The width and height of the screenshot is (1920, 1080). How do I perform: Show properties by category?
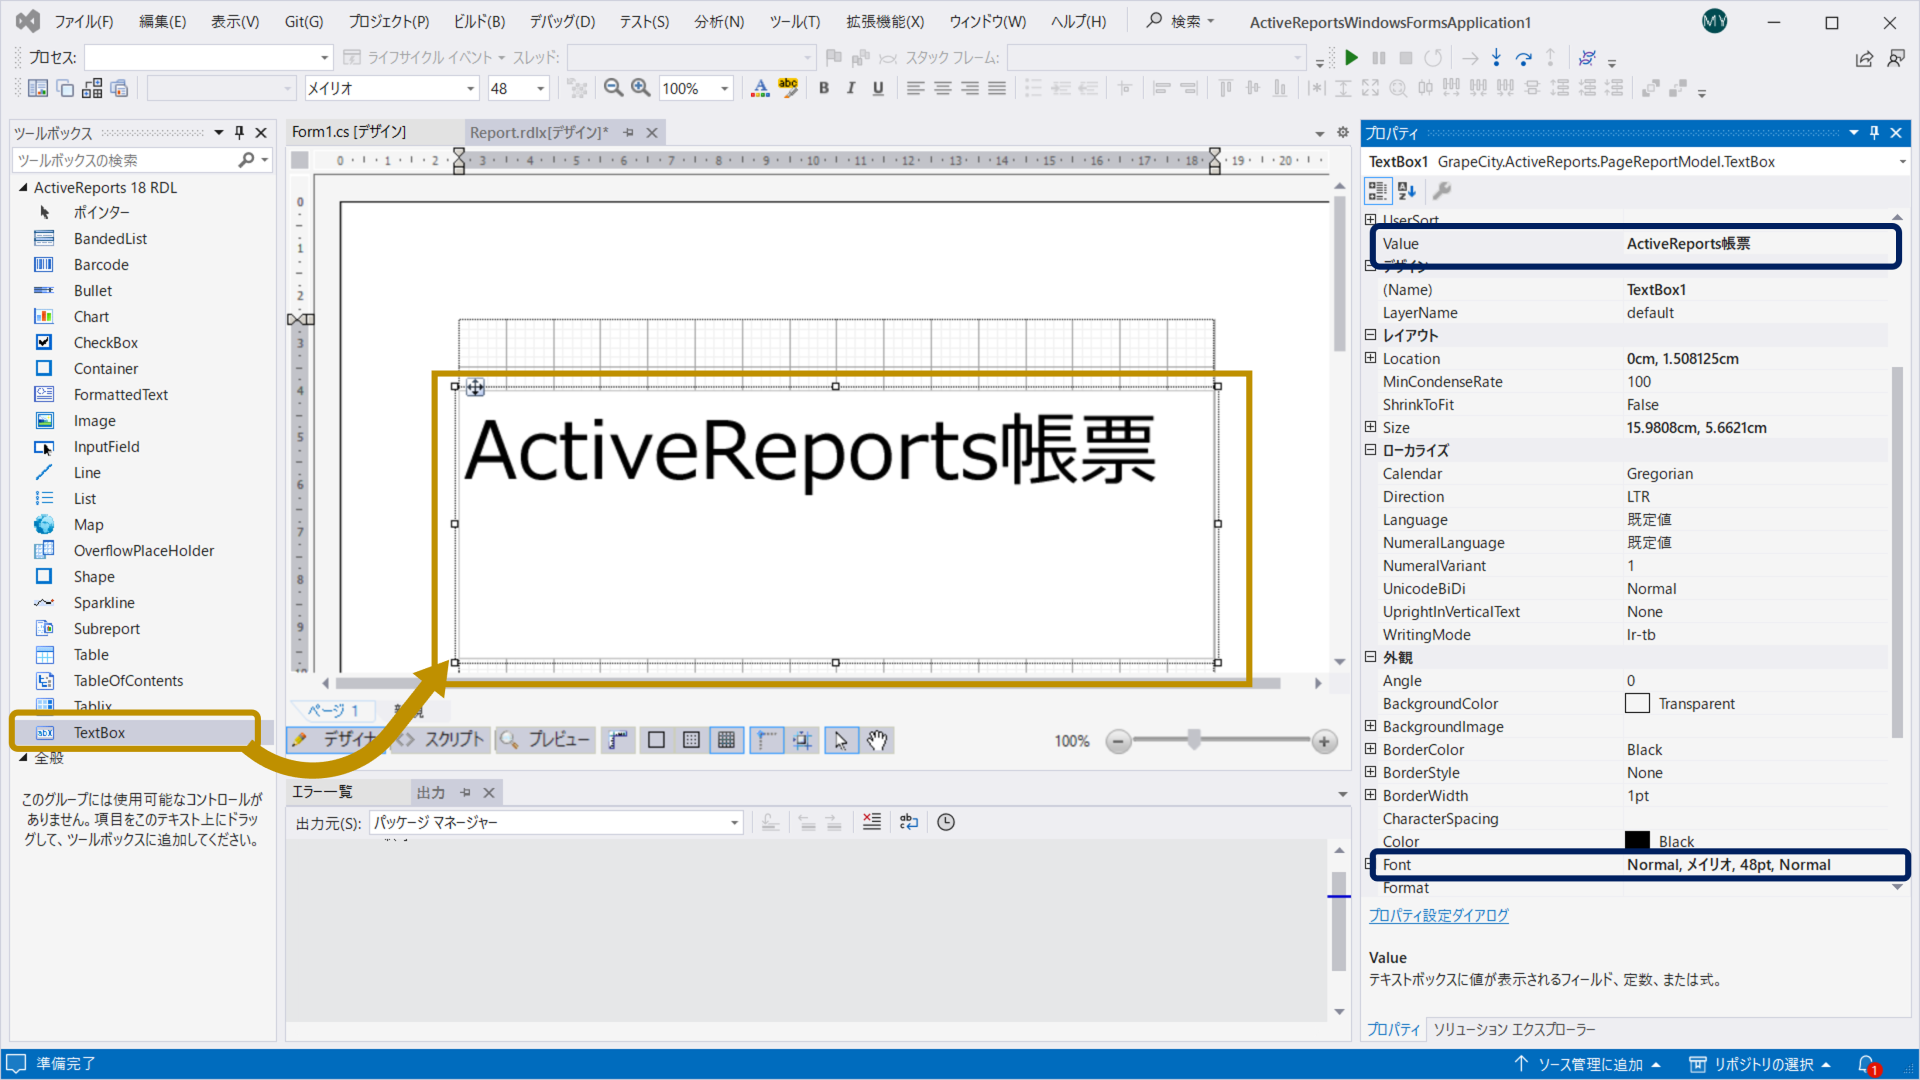[x=1378, y=190]
